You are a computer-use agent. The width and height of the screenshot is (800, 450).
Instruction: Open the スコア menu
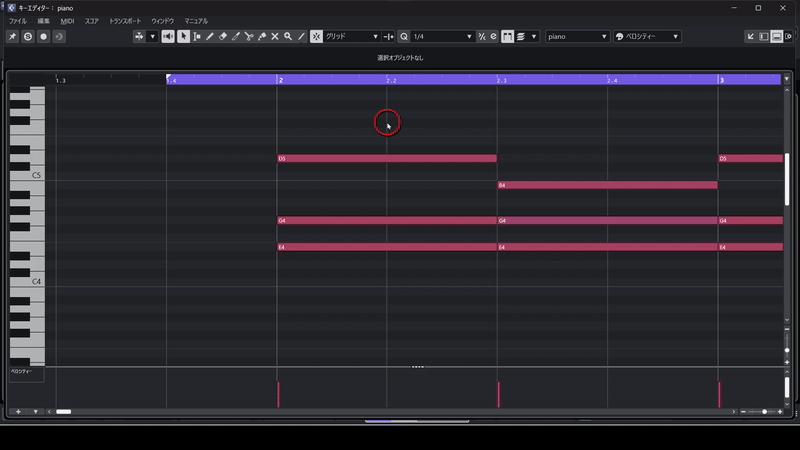tap(92, 21)
